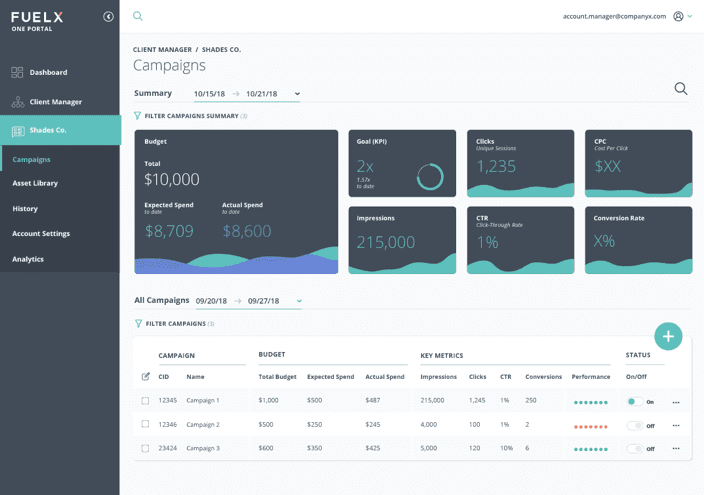Image resolution: width=704 pixels, height=495 pixels.
Task: Open Asset Library in the sidebar
Action: point(35,183)
